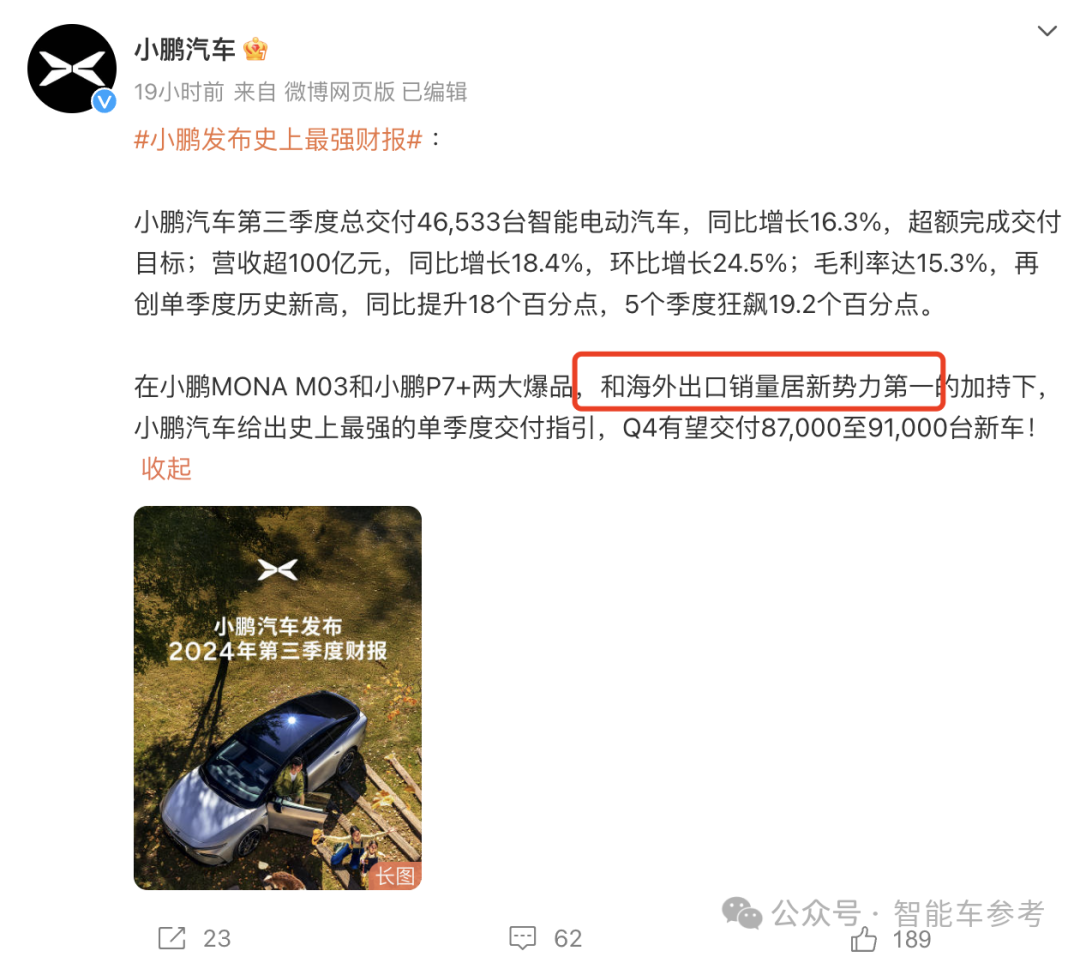The height and width of the screenshot is (957, 1080).
Task: Like the post with thumbs-up icon
Action: [863, 939]
